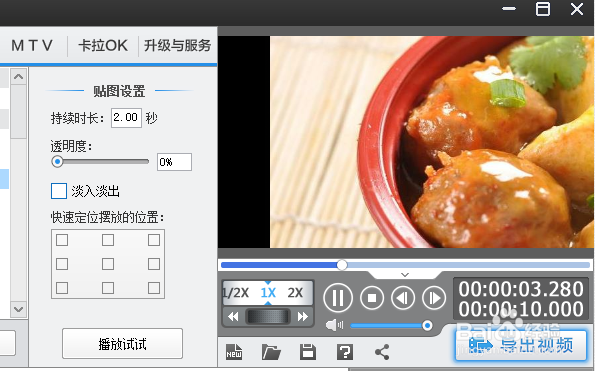Position sticker at bottom-right checkbox
595x371 pixels.
pyautogui.click(x=154, y=288)
